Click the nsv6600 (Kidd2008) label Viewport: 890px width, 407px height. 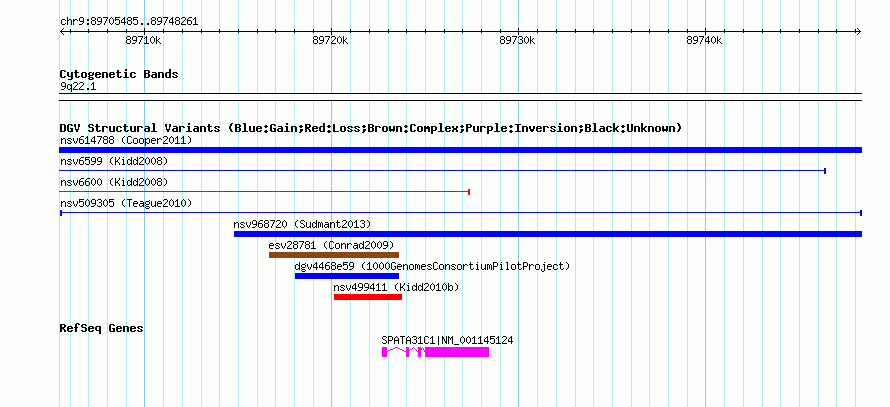tap(114, 182)
